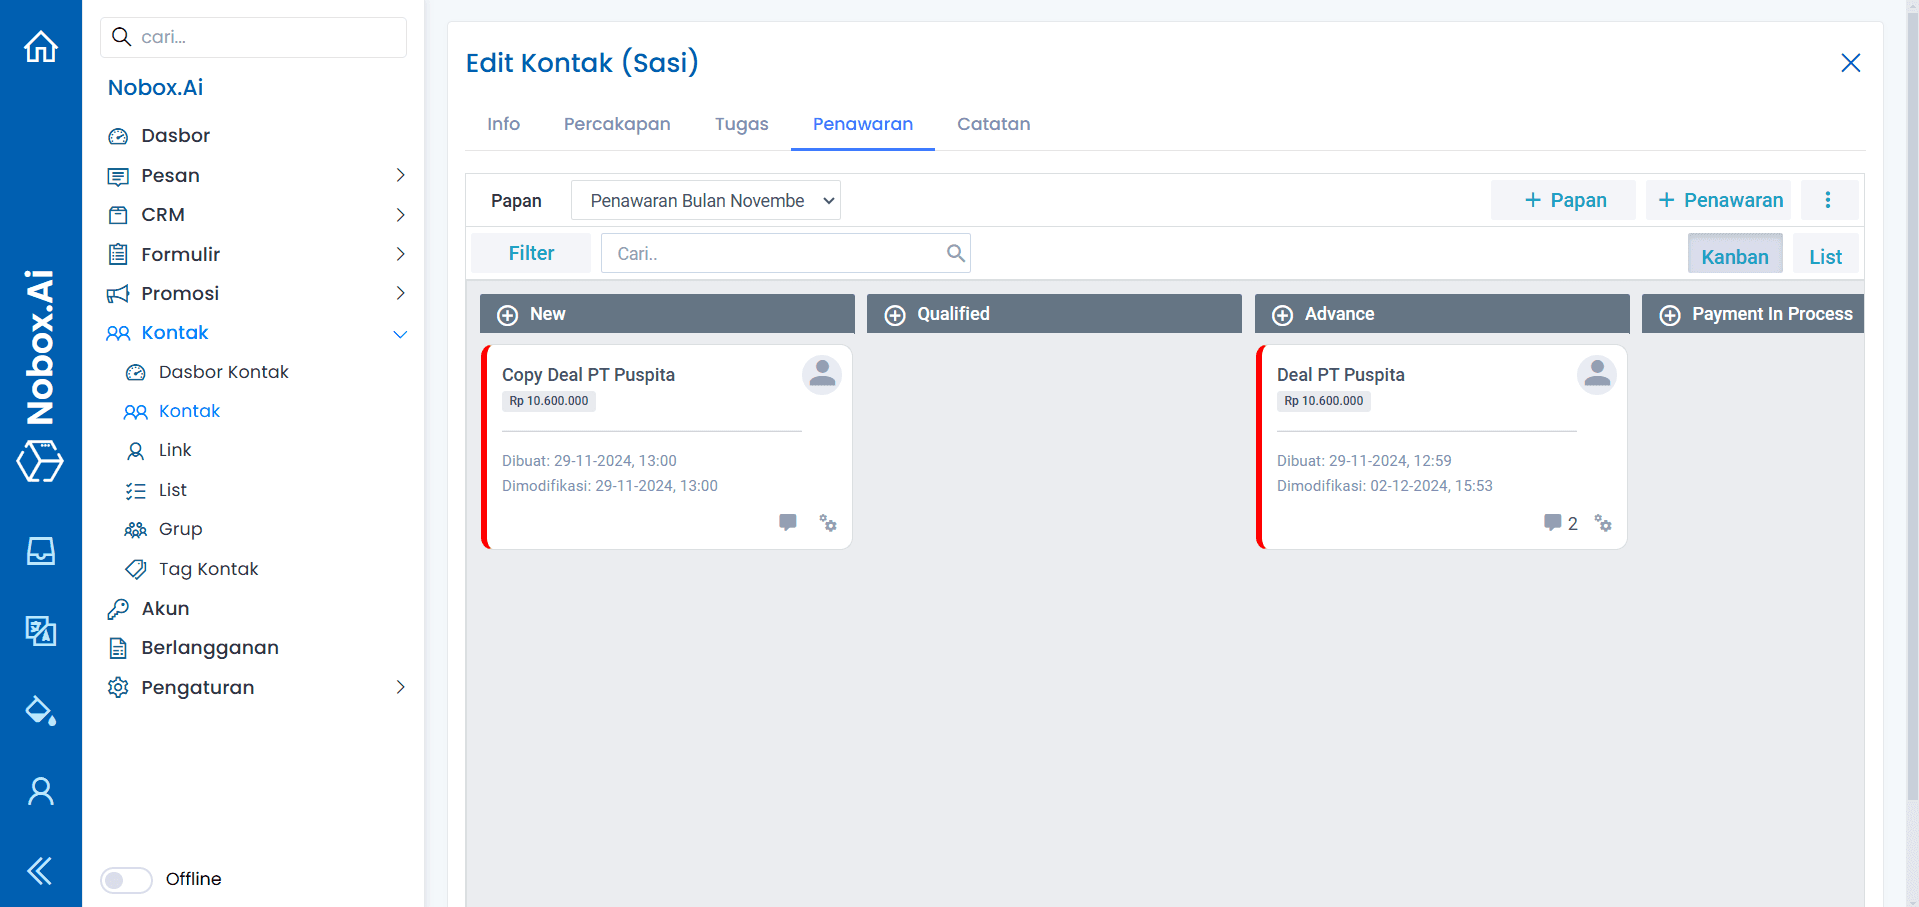Image resolution: width=1919 pixels, height=907 pixels.
Task: Collapse the sidebar with the double-chevron toggle
Action: pos(40,870)
